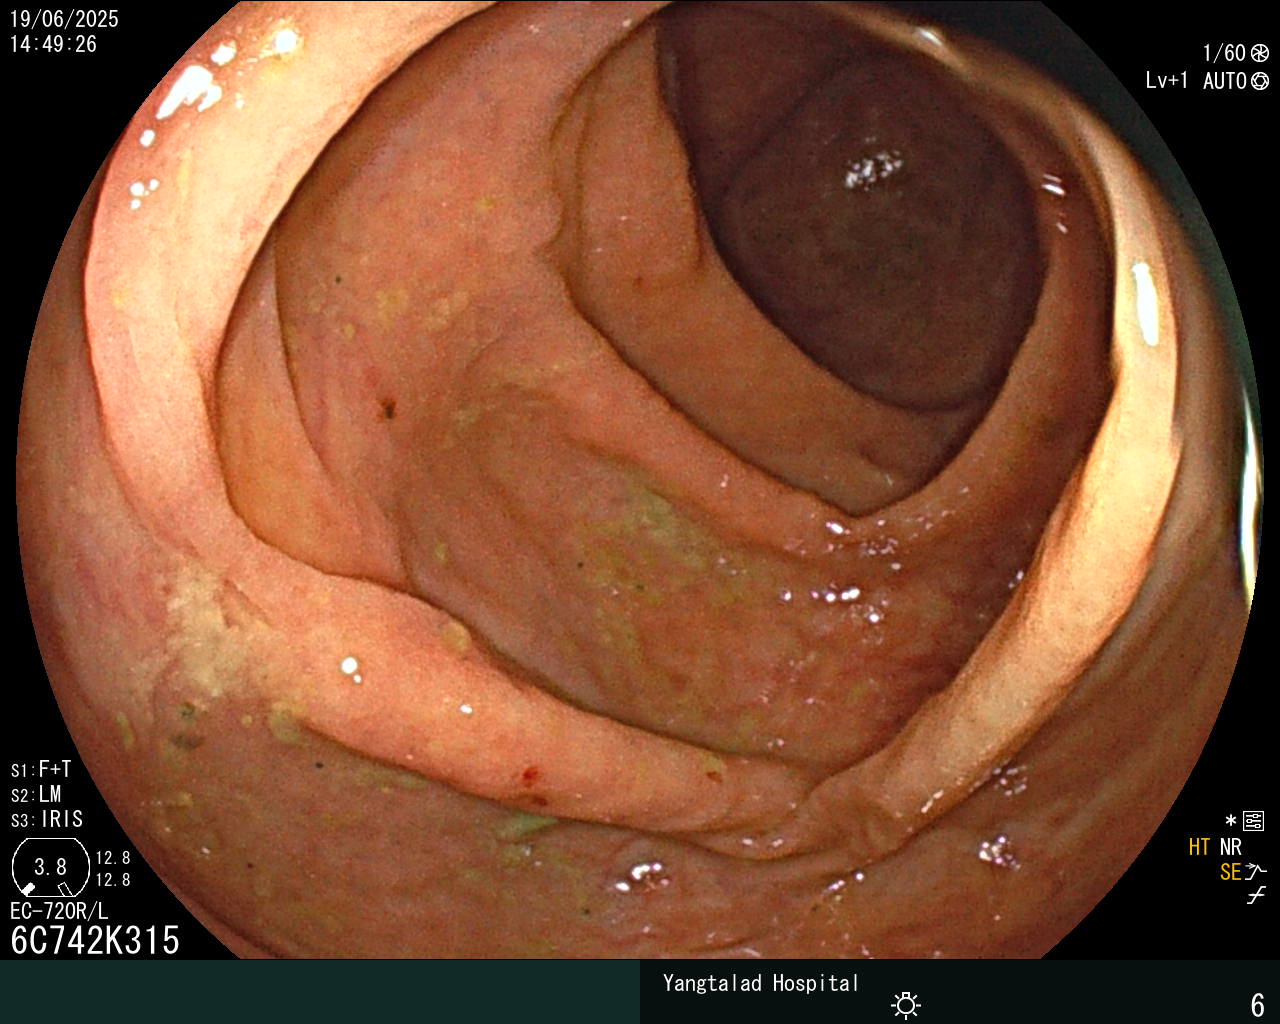The image size is (1280, 1024).
Task: Click the AUTO iris mode label
Action: (x=1224, y=81)
